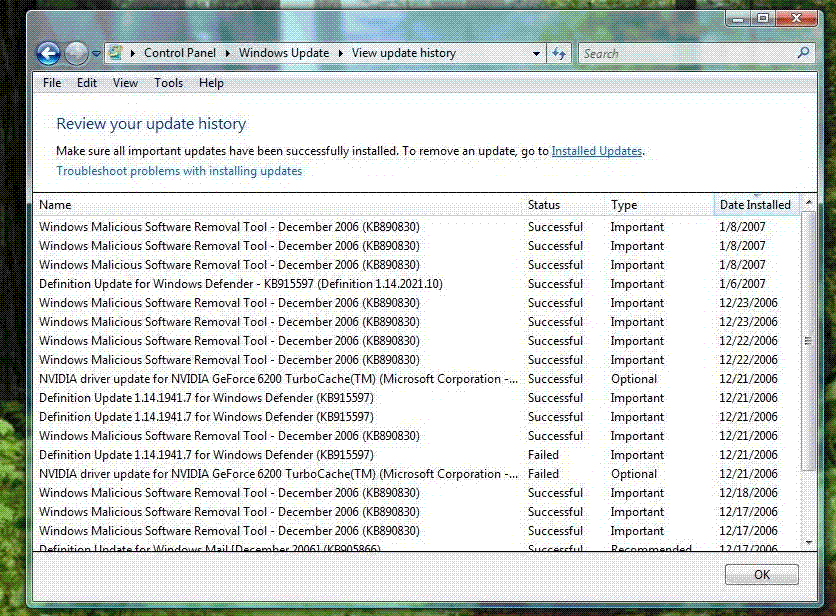Go back with the blue Back arrow
Screen dimensions: 836x616
(x=49, y=53)
